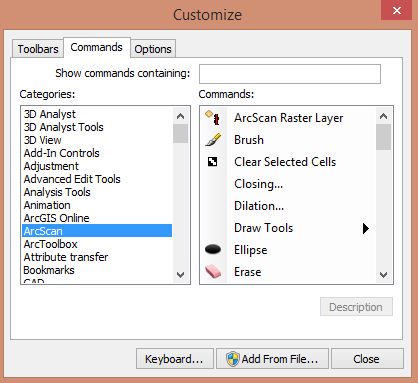Click Categories list scroll up arrow

181,116
